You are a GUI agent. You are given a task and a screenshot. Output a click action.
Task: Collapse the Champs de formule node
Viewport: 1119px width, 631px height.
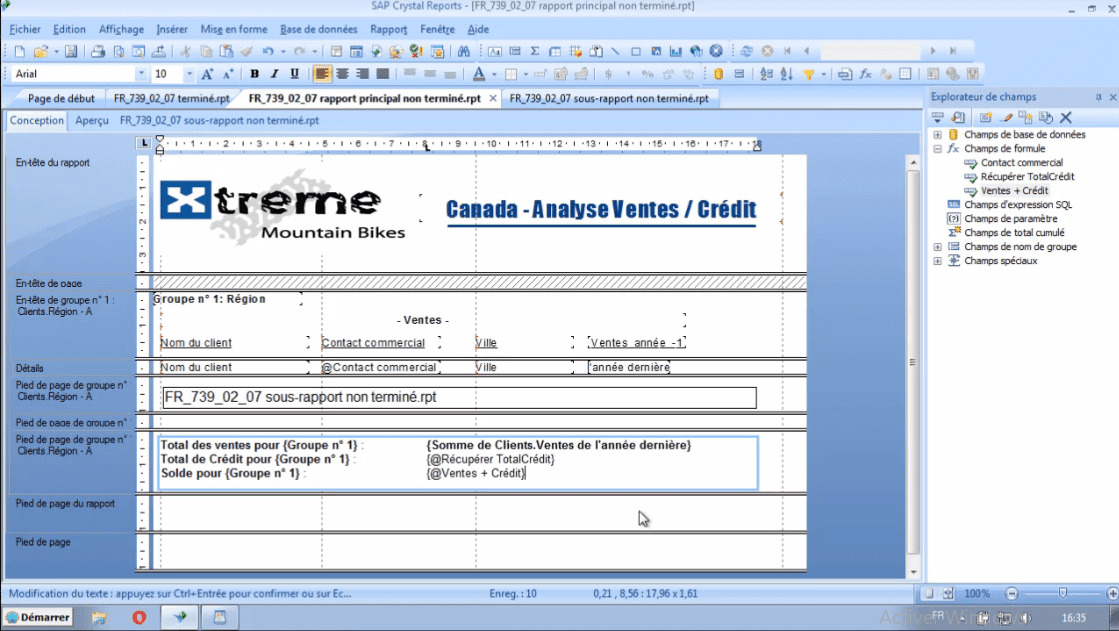pyautogui.click(x=938, y=149)
